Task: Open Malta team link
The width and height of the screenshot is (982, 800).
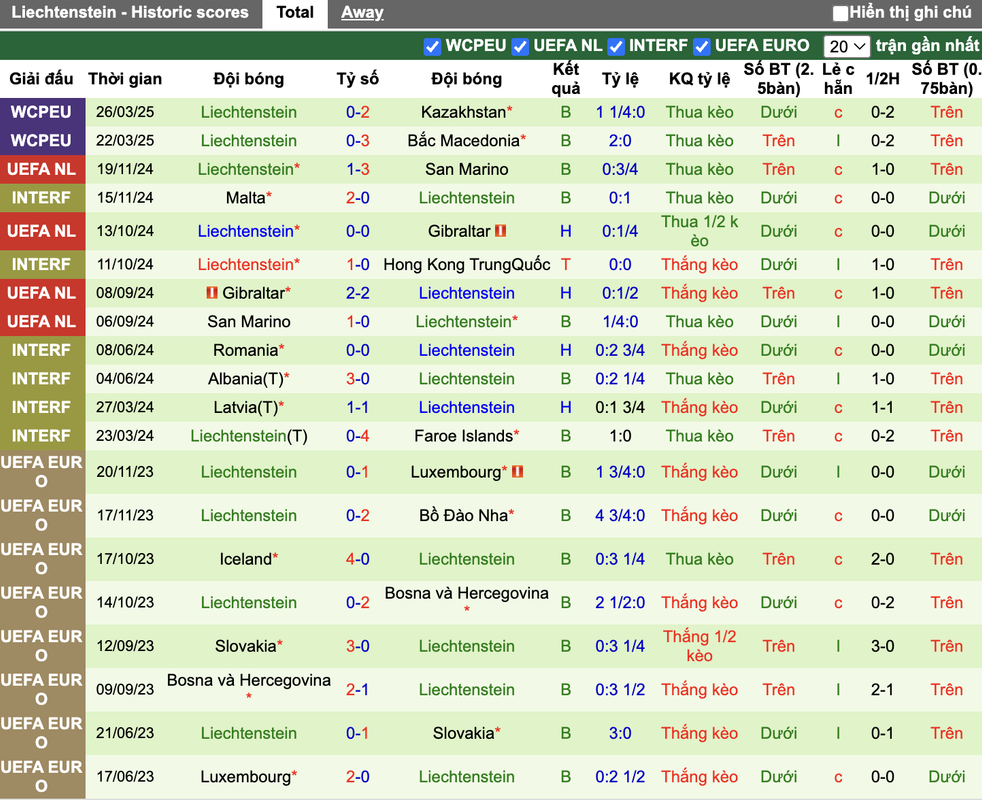Action: coord(246,198)
